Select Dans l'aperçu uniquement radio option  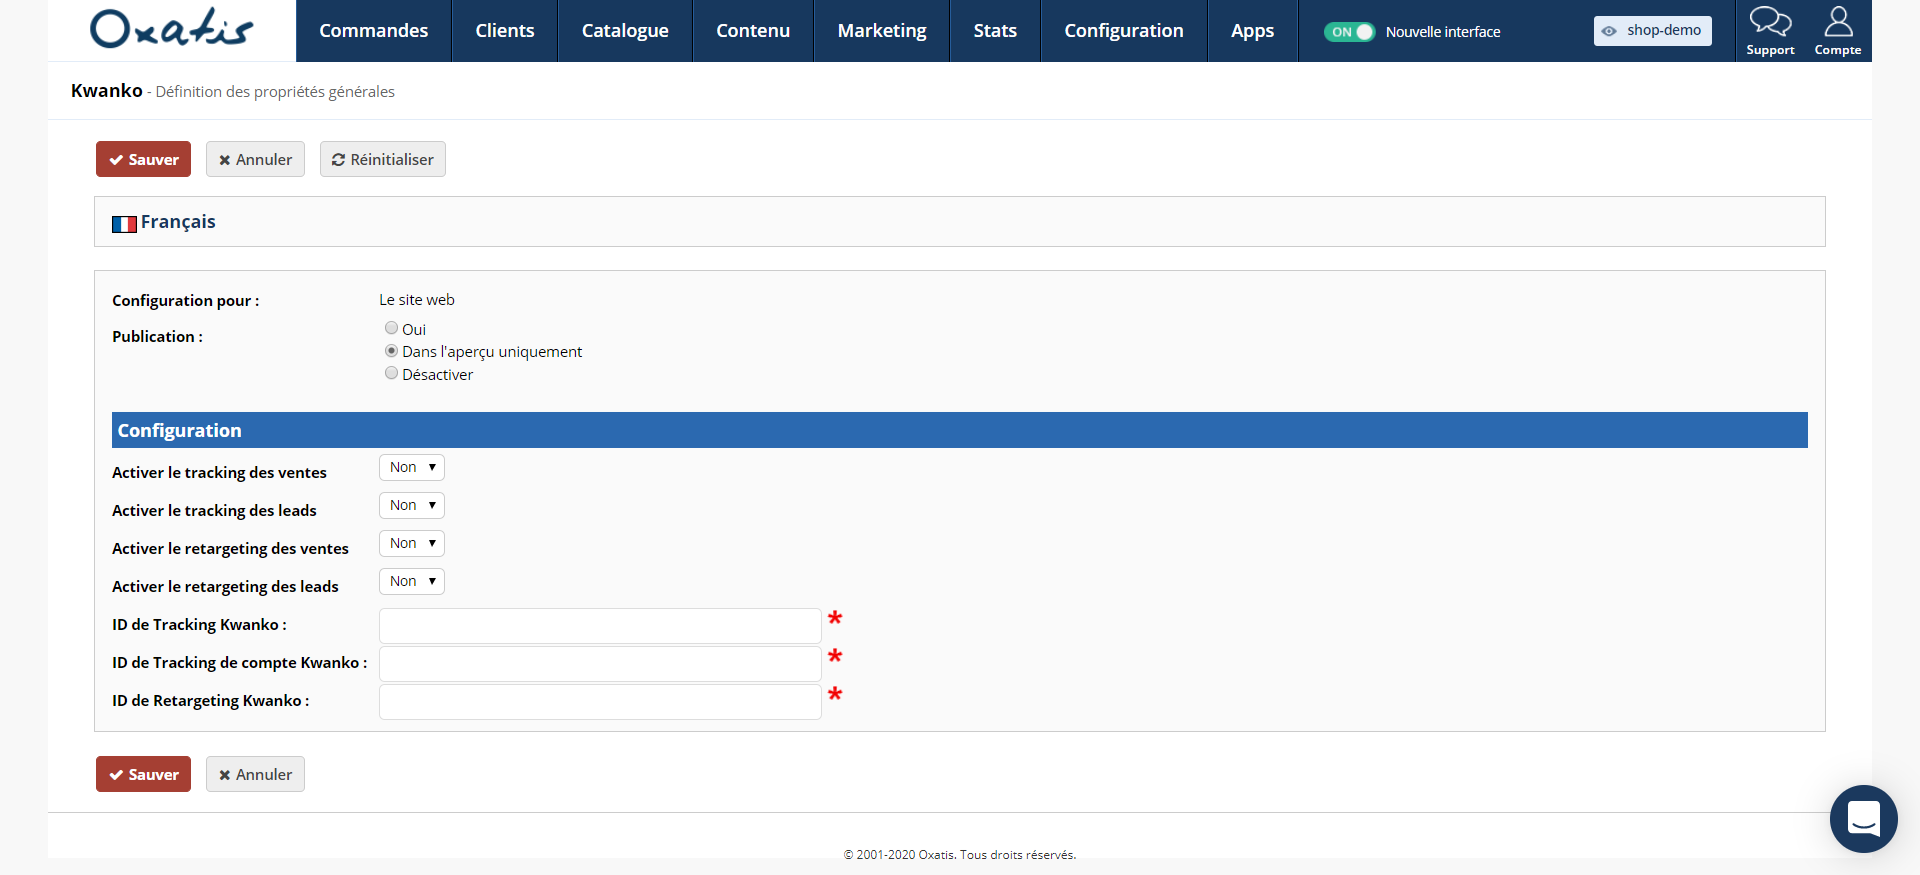coord(391,351)
